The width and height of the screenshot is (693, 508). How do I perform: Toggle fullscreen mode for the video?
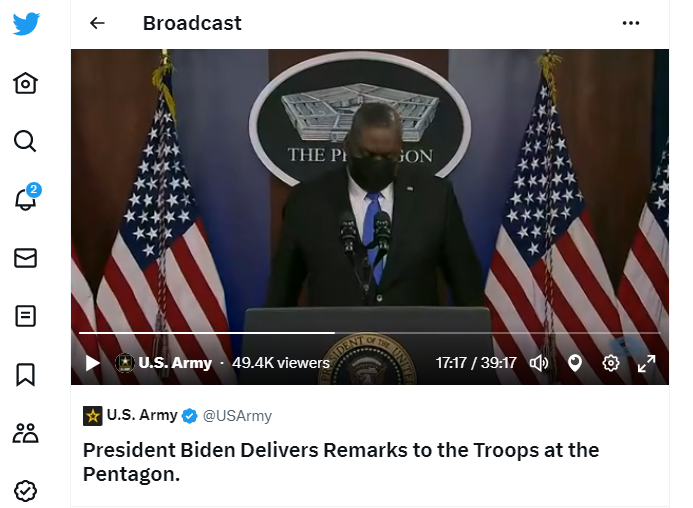pyautogui.click(x=646, y=363)
